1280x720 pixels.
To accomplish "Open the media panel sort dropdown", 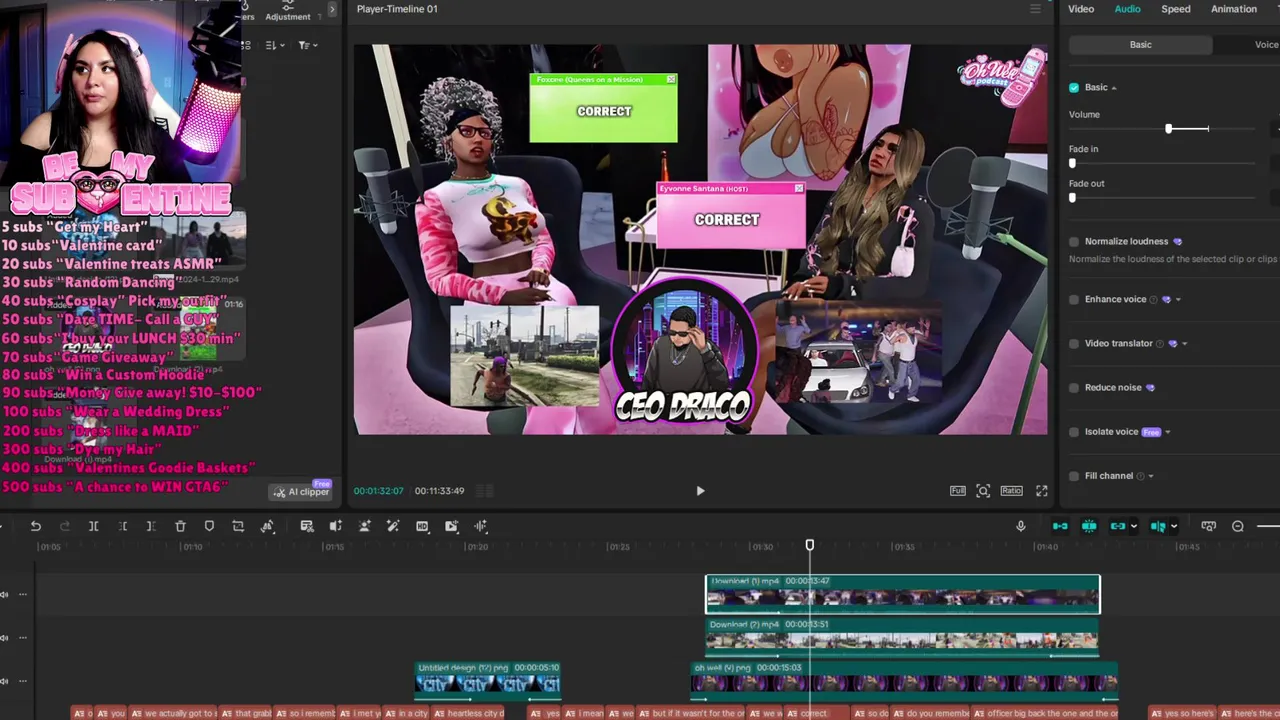I will [276, 45].
